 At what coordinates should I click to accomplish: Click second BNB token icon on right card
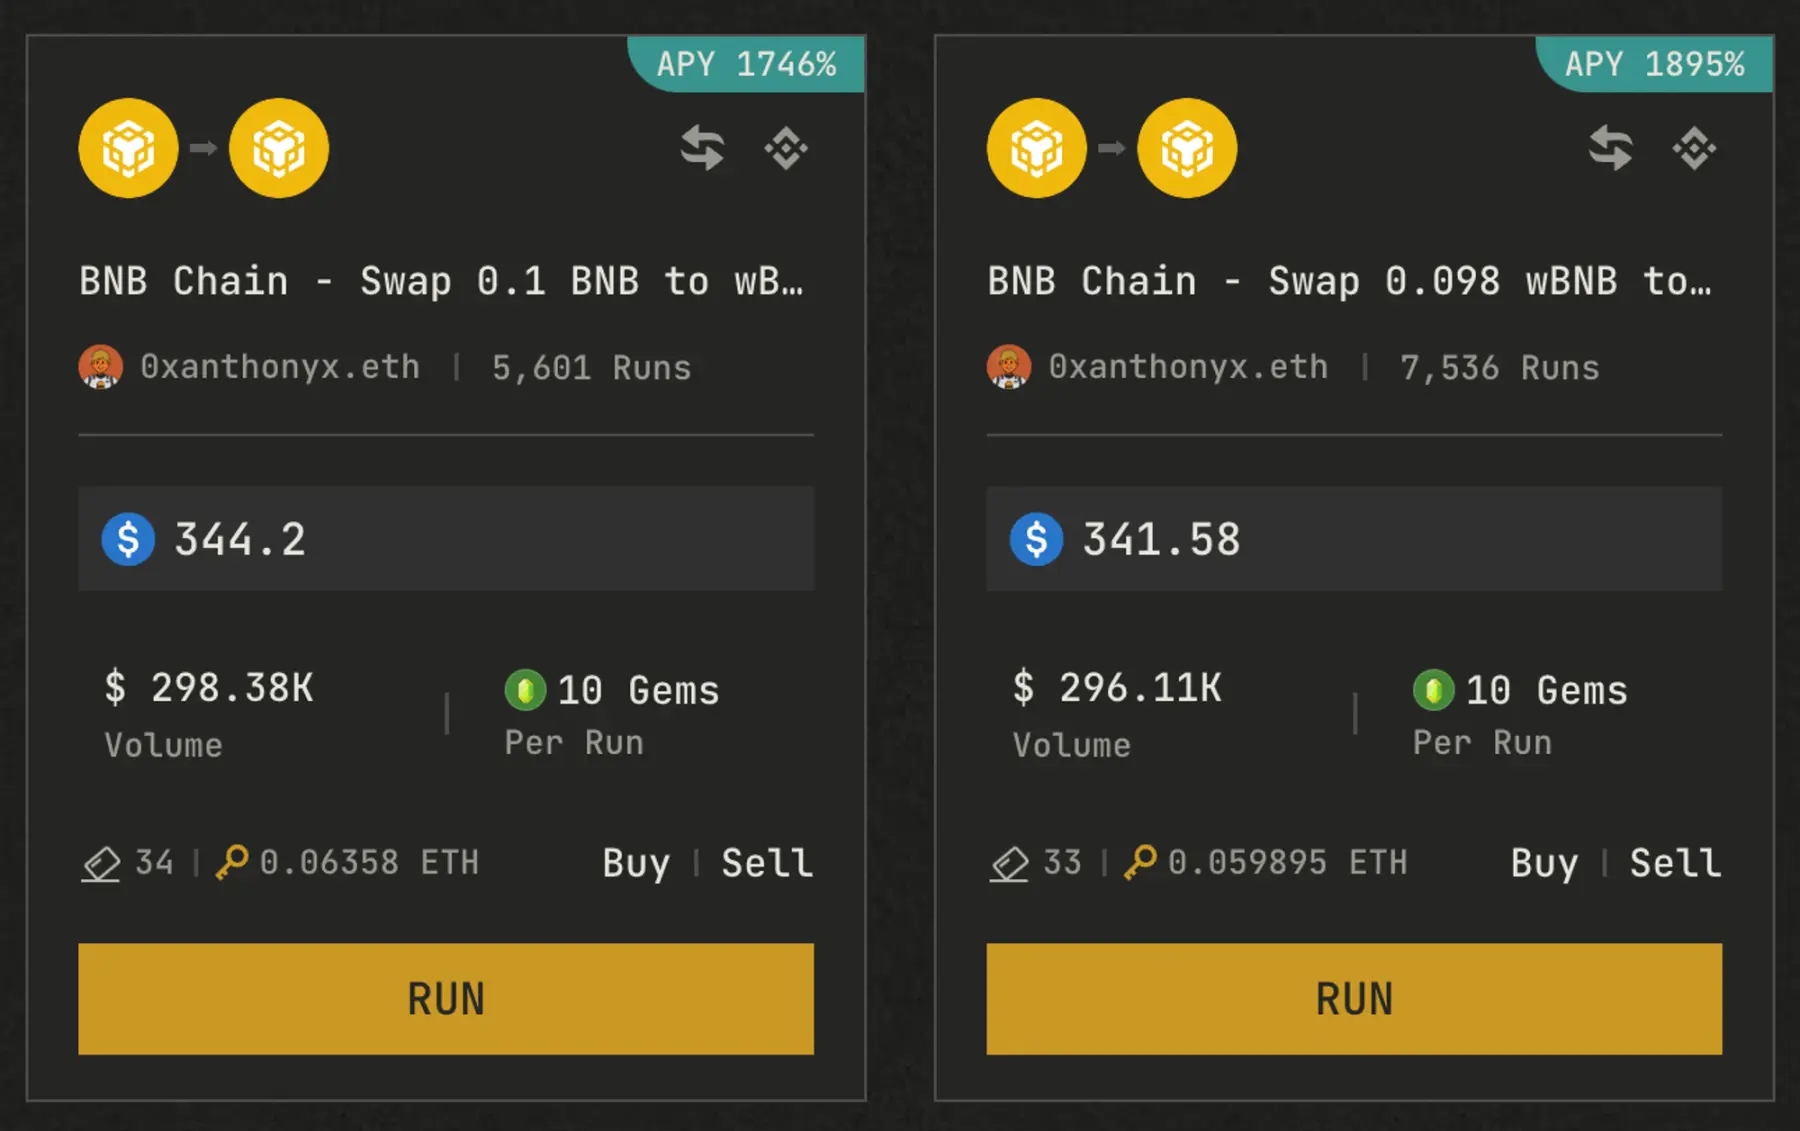click(x=1187, y=148)
